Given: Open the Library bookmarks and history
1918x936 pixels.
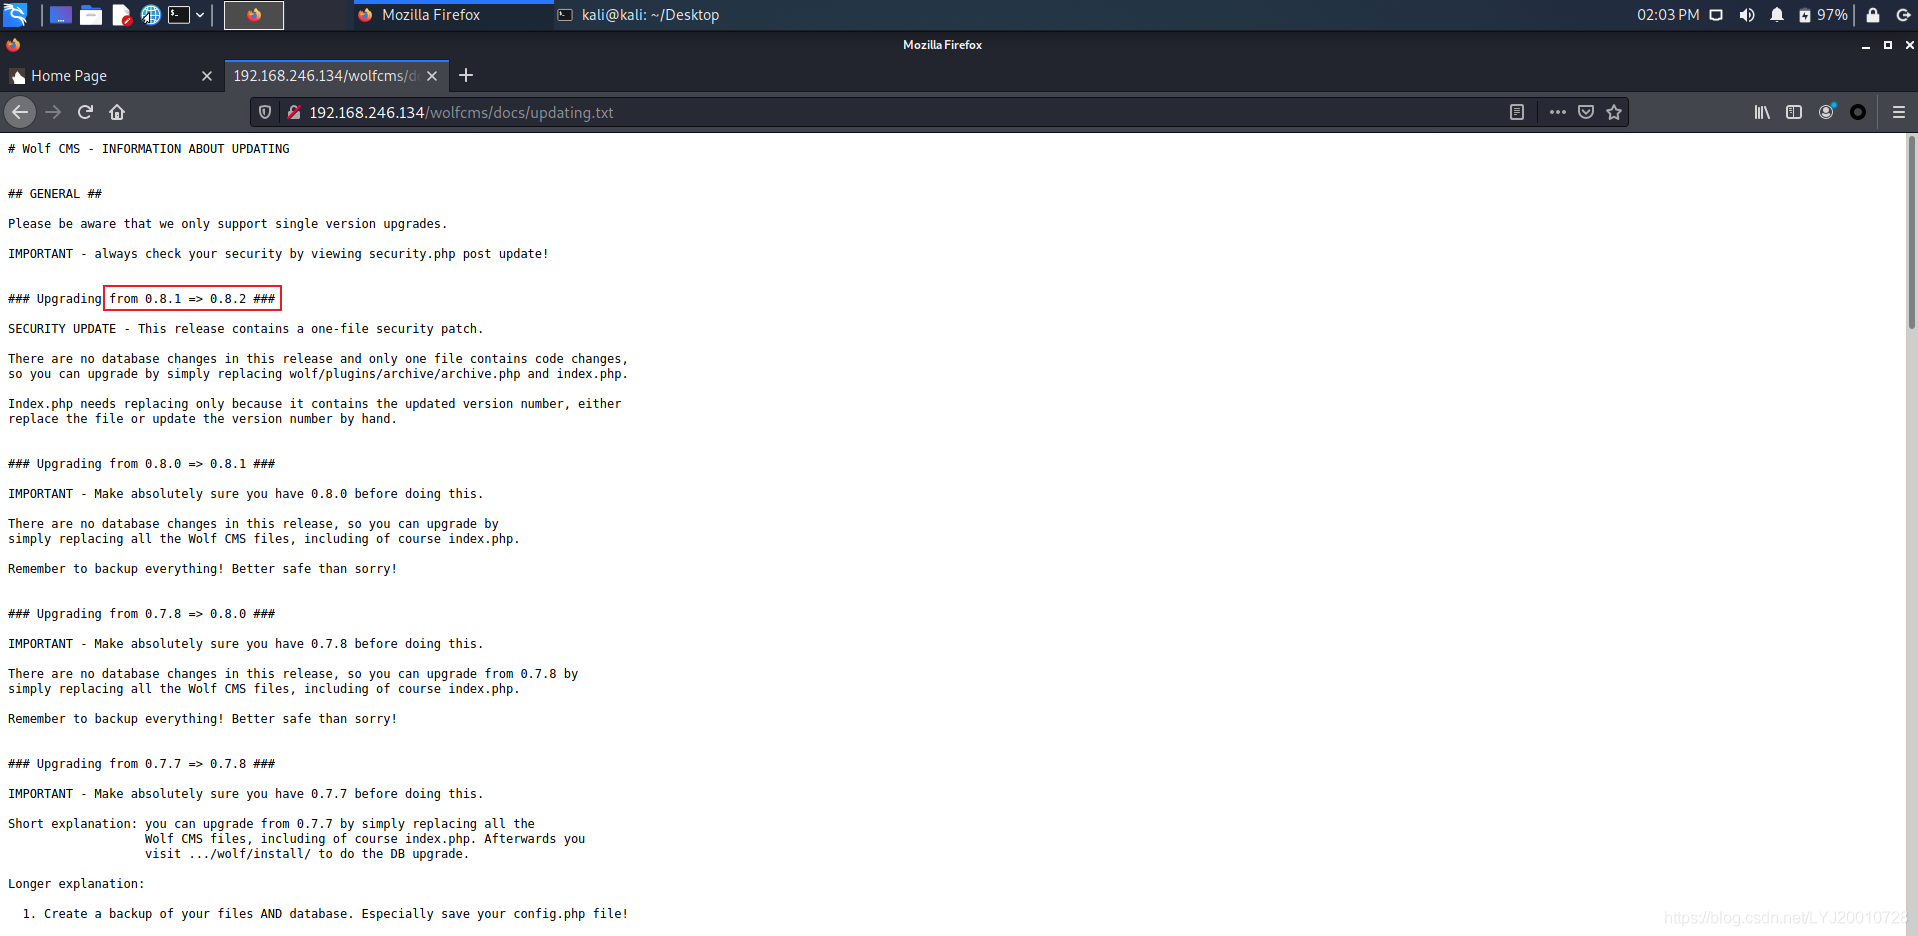Looking at the screenshot, I should pos(1762,112).
